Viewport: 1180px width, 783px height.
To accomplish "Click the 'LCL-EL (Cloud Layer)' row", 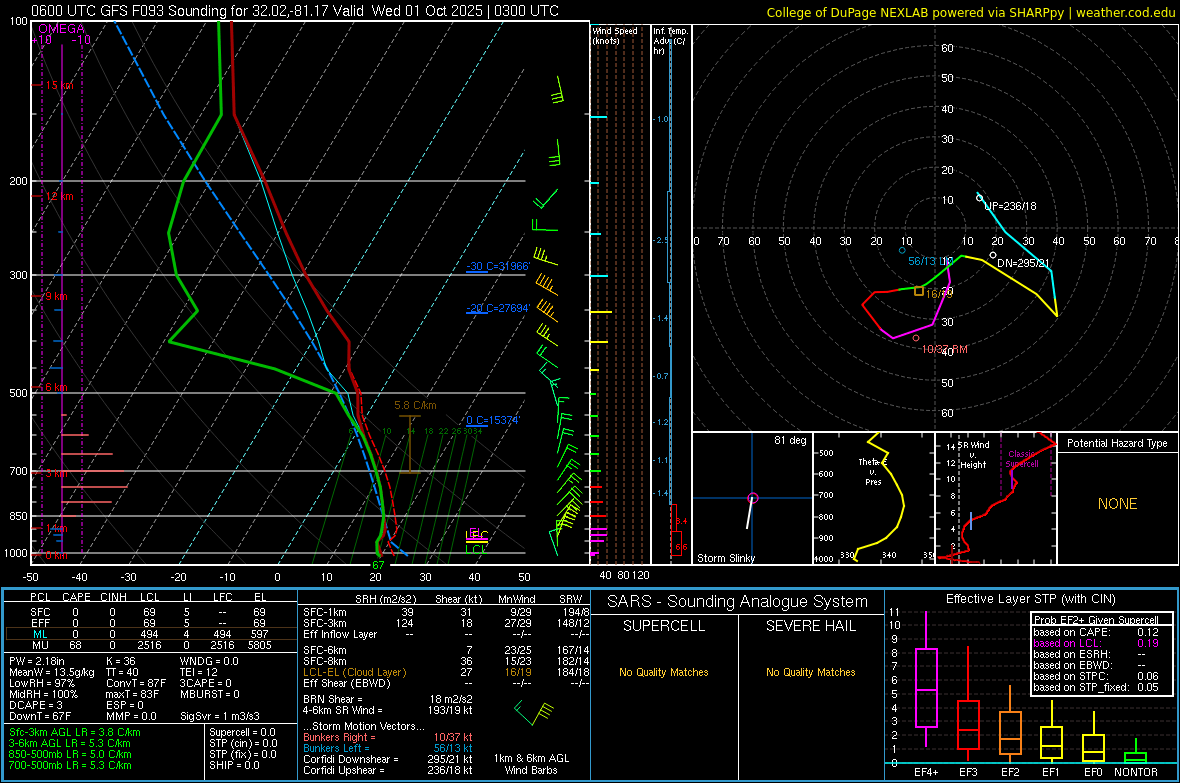I will coord(446,672).
